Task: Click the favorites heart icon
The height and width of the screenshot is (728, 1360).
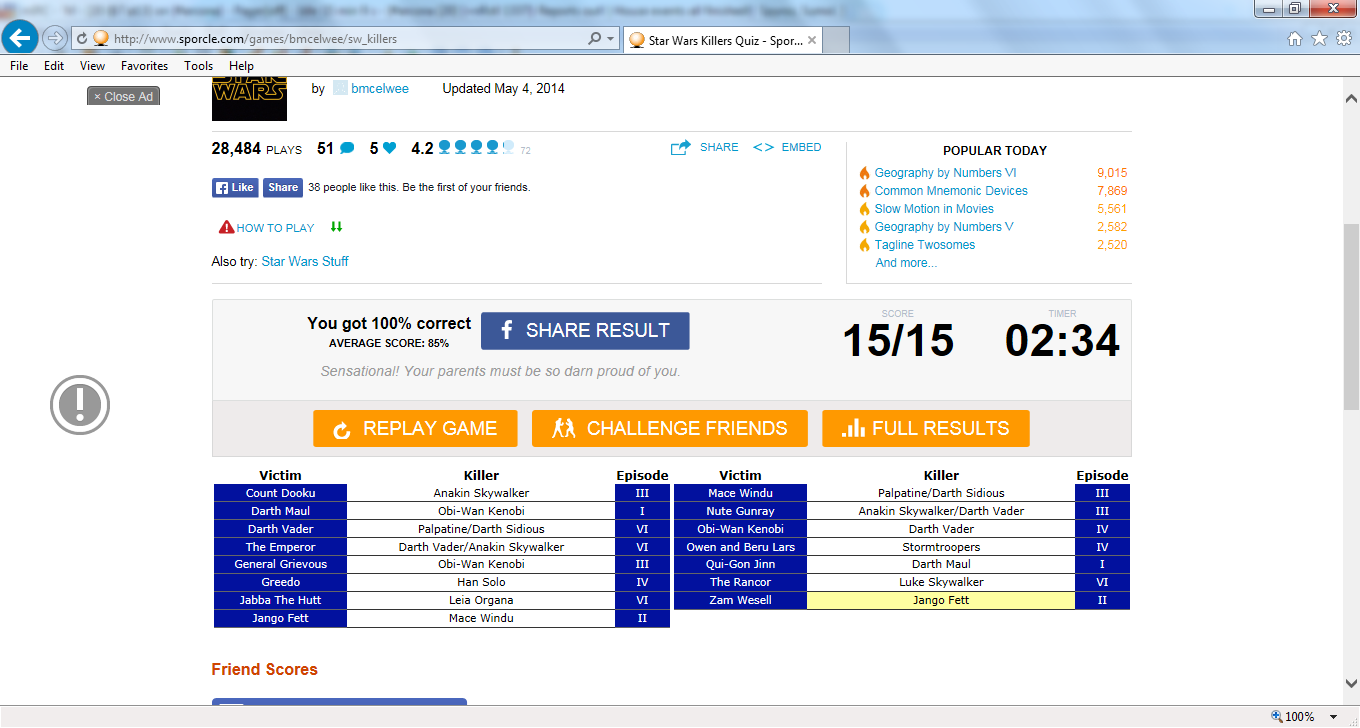Action: pyautogui.click(x=389, y=149)
